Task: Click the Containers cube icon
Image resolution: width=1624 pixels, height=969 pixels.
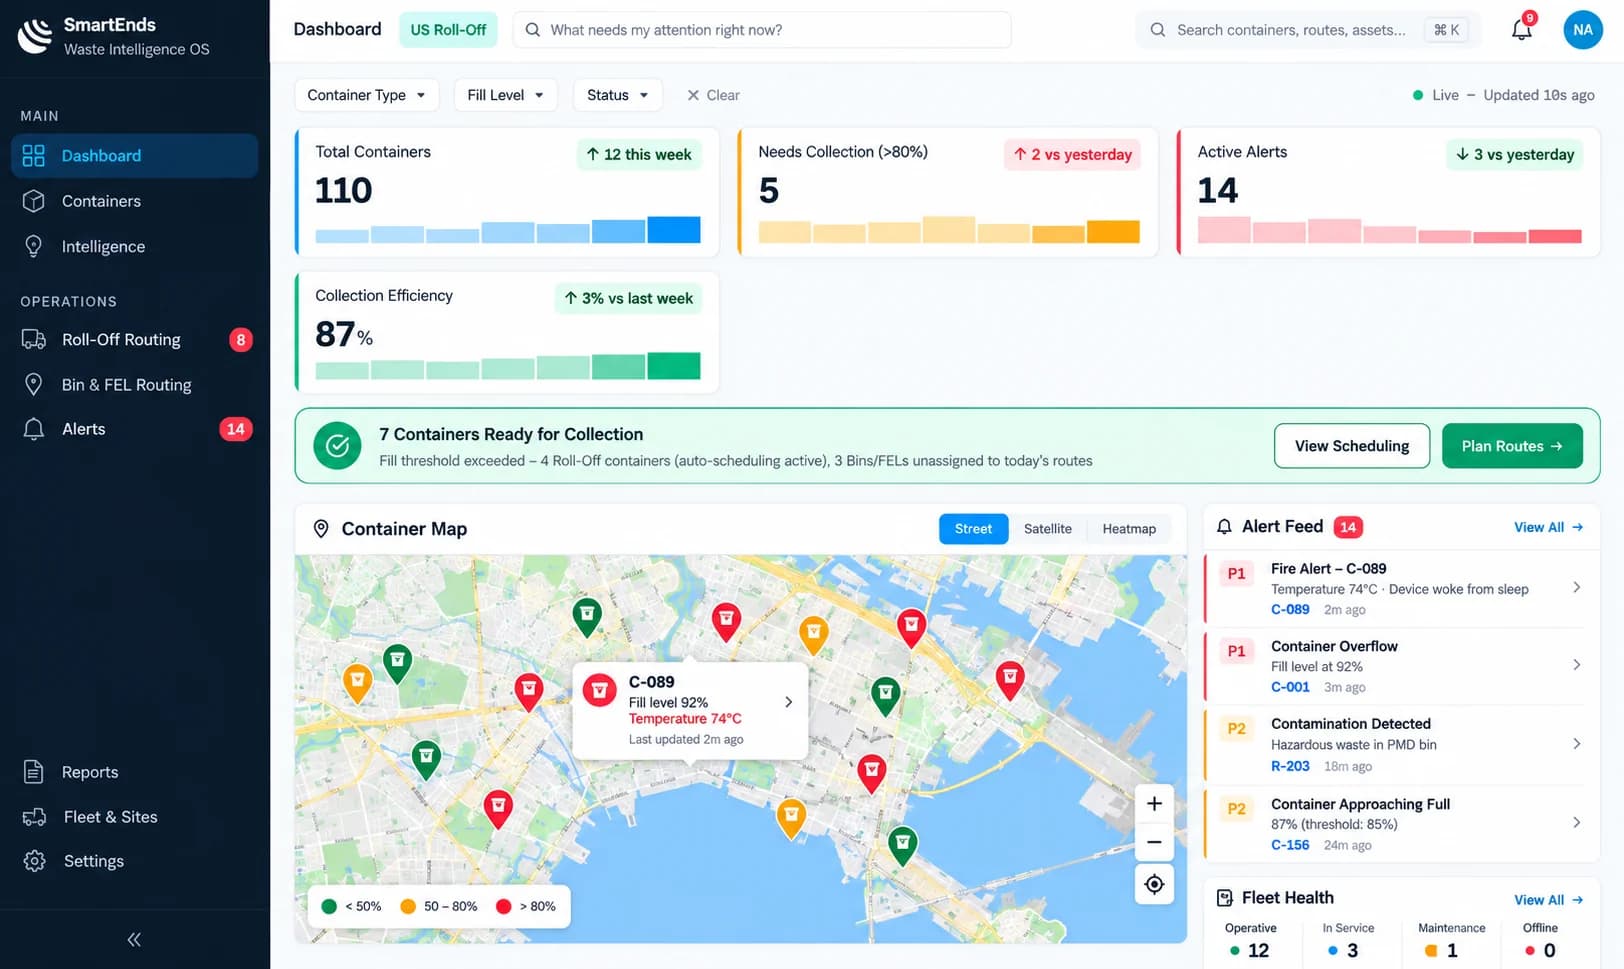Action: click(x=34, y=201)
